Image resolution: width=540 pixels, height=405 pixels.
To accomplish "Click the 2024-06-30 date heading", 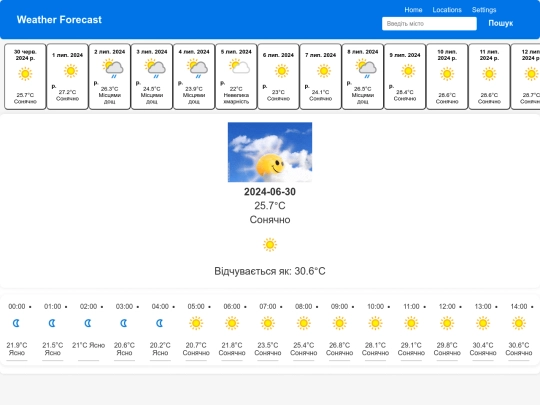I will (x=270, y=191).
